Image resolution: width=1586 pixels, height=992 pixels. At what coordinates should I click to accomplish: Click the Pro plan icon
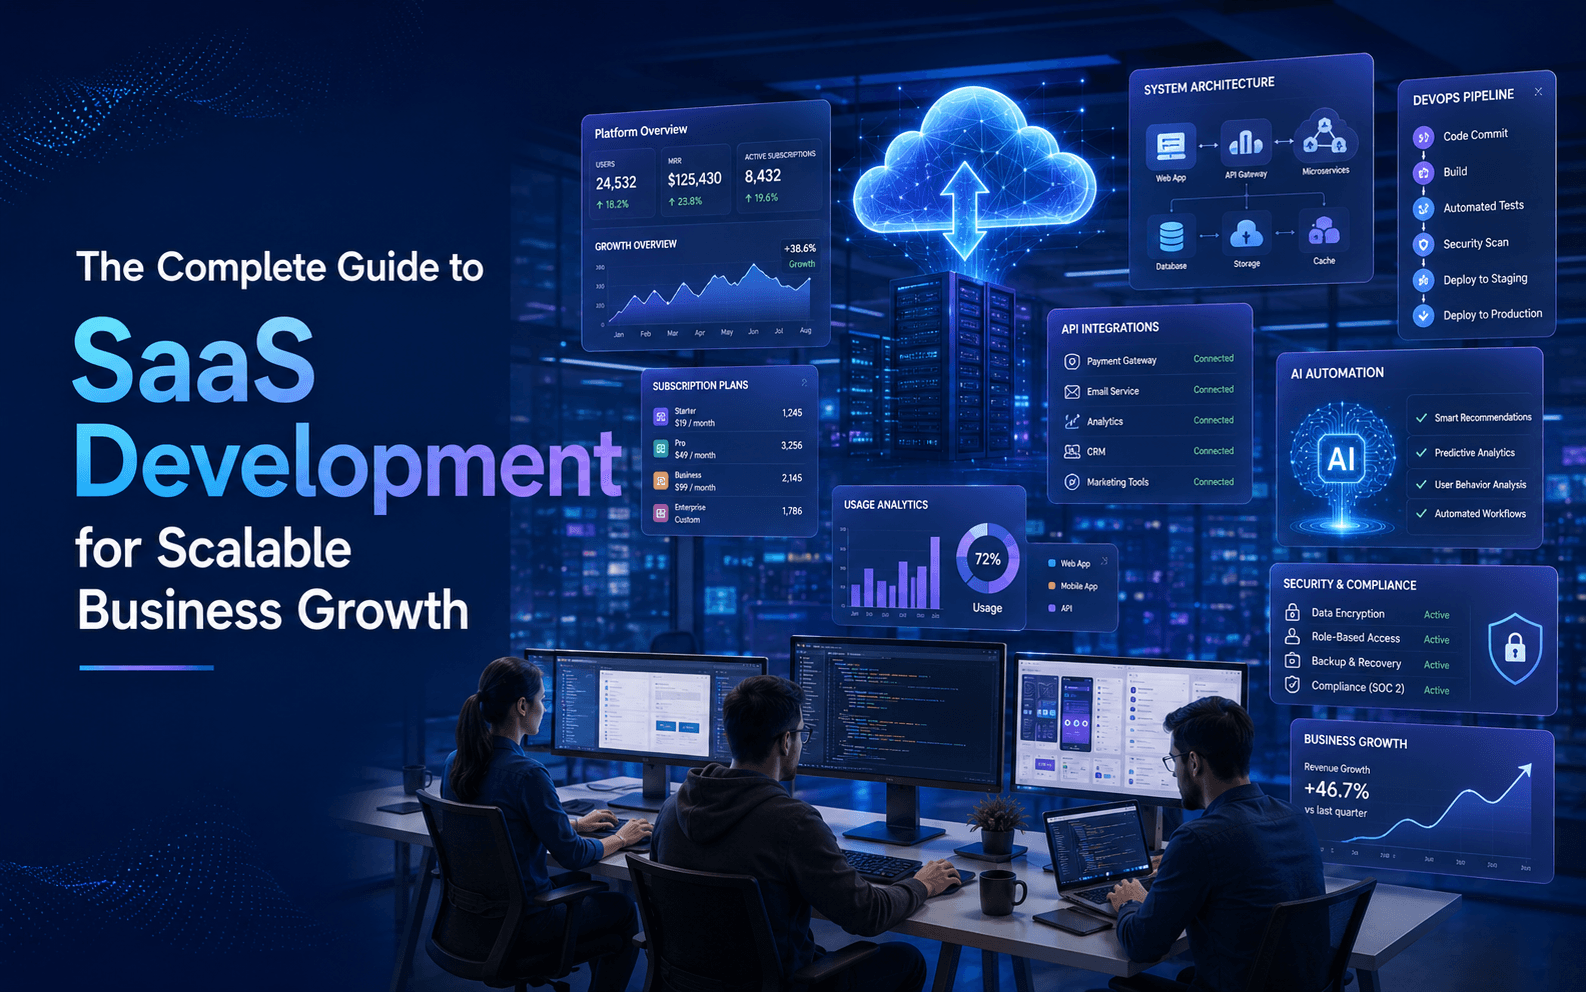tap(661, 449)
